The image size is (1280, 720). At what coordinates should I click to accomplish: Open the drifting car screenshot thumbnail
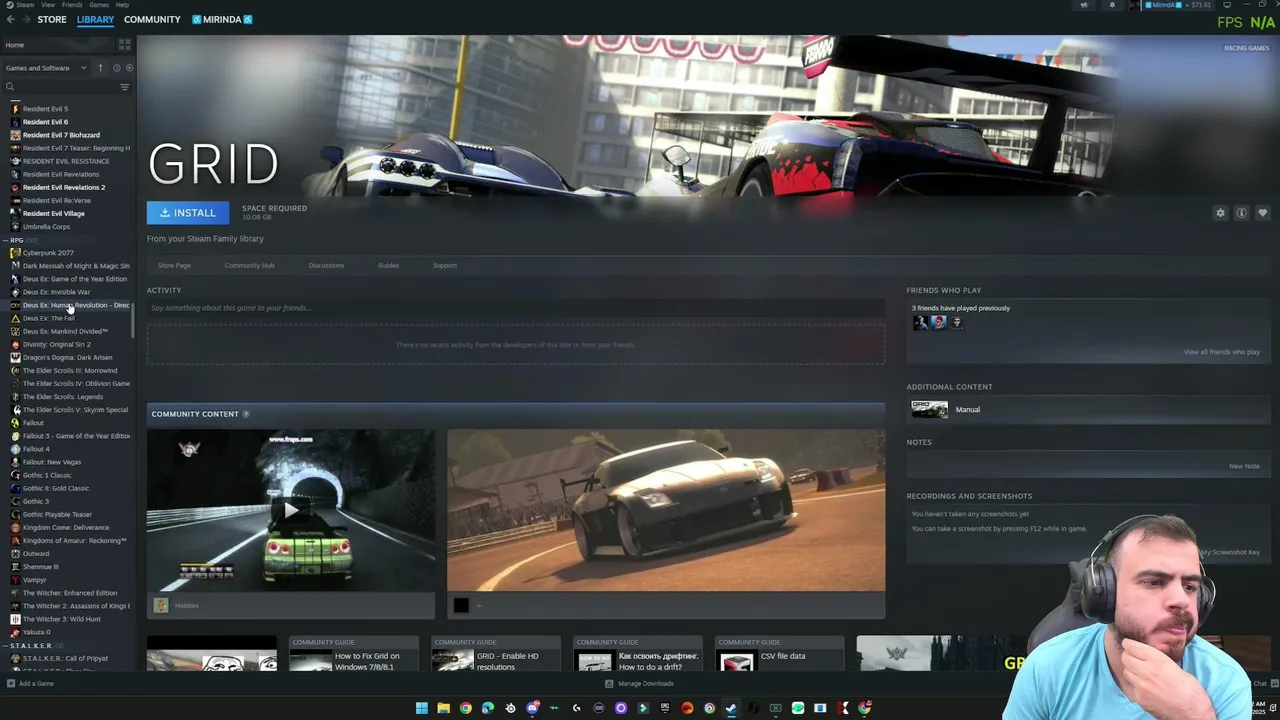[x=666, y=510]
